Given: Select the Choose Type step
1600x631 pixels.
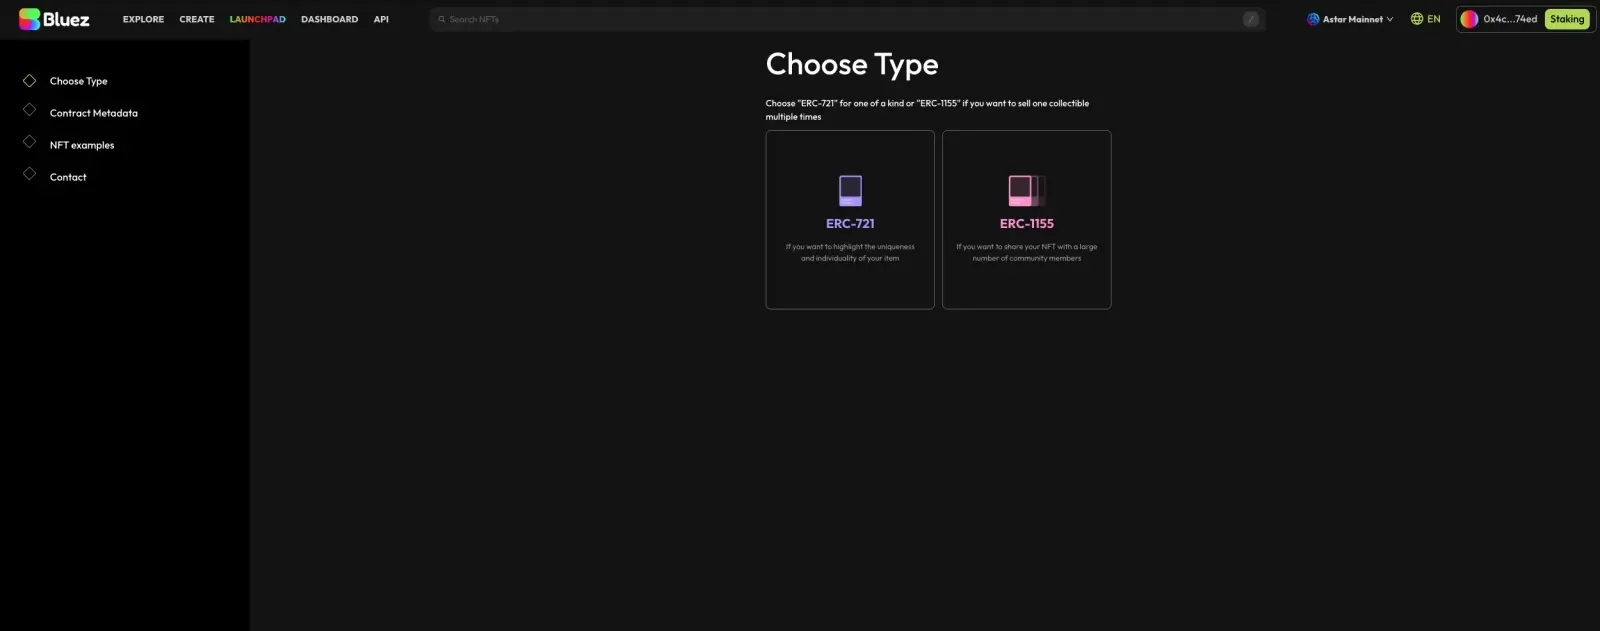Looking at the screenshot, I should pos(78,81).
